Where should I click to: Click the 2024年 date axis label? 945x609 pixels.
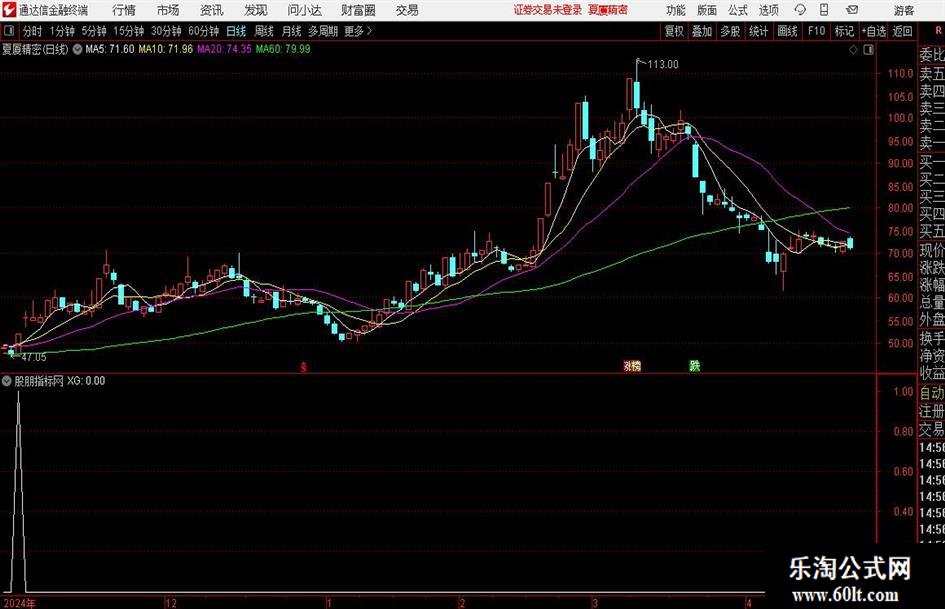click(19, 603)
